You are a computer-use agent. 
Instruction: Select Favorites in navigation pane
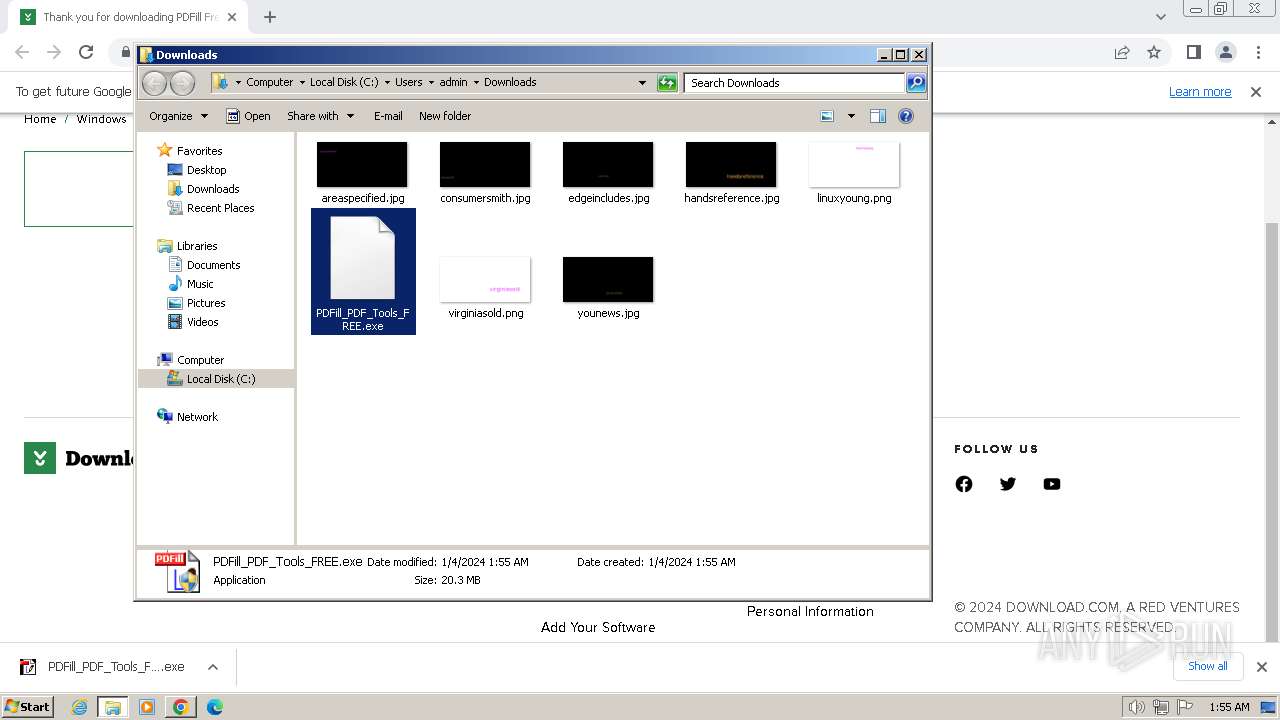pyautogui.click(x=199, y=151)
